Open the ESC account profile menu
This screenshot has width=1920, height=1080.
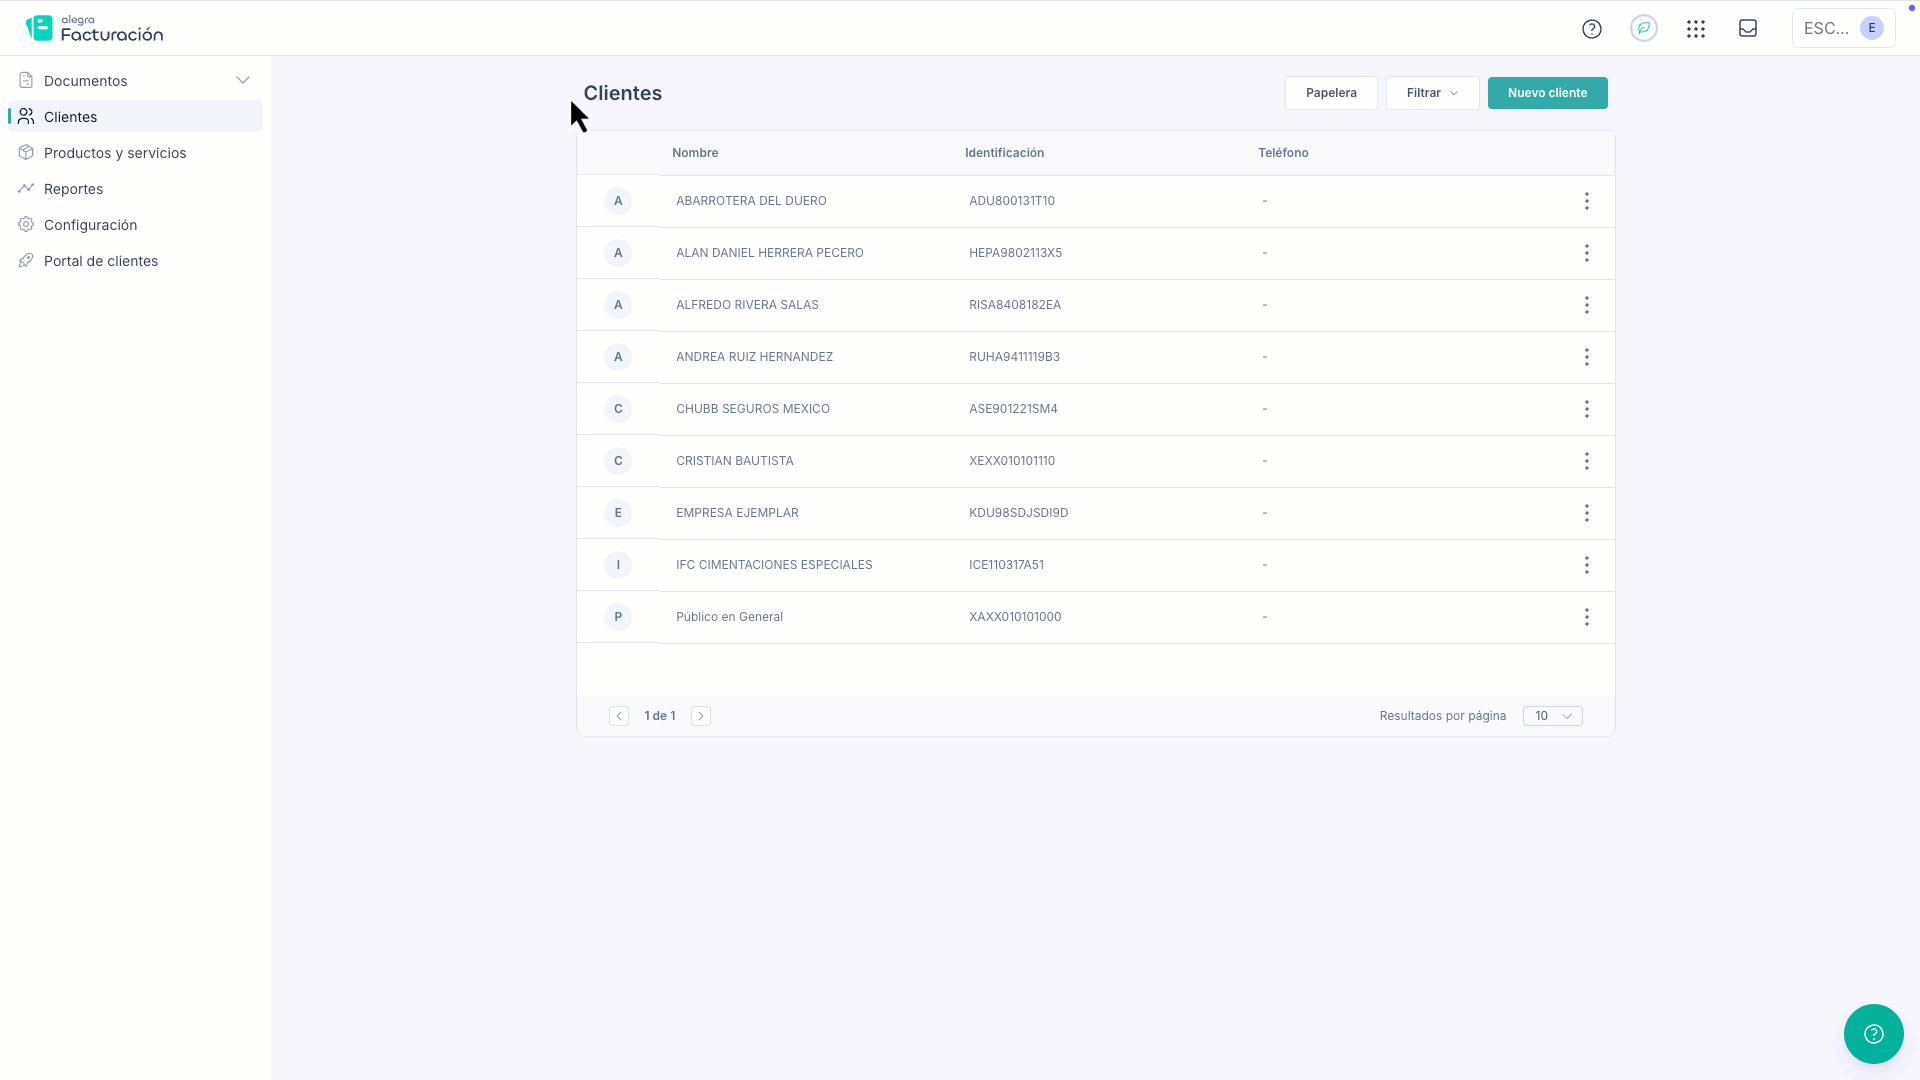[x=1842, y=29]
